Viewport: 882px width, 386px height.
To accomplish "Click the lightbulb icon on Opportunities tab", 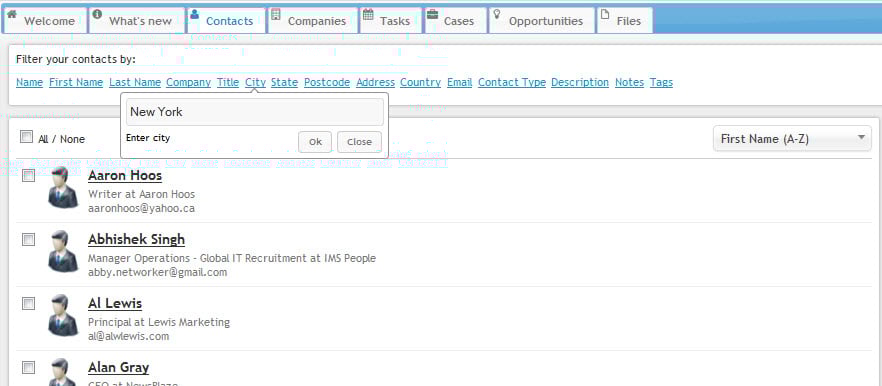I will point(497,14).
